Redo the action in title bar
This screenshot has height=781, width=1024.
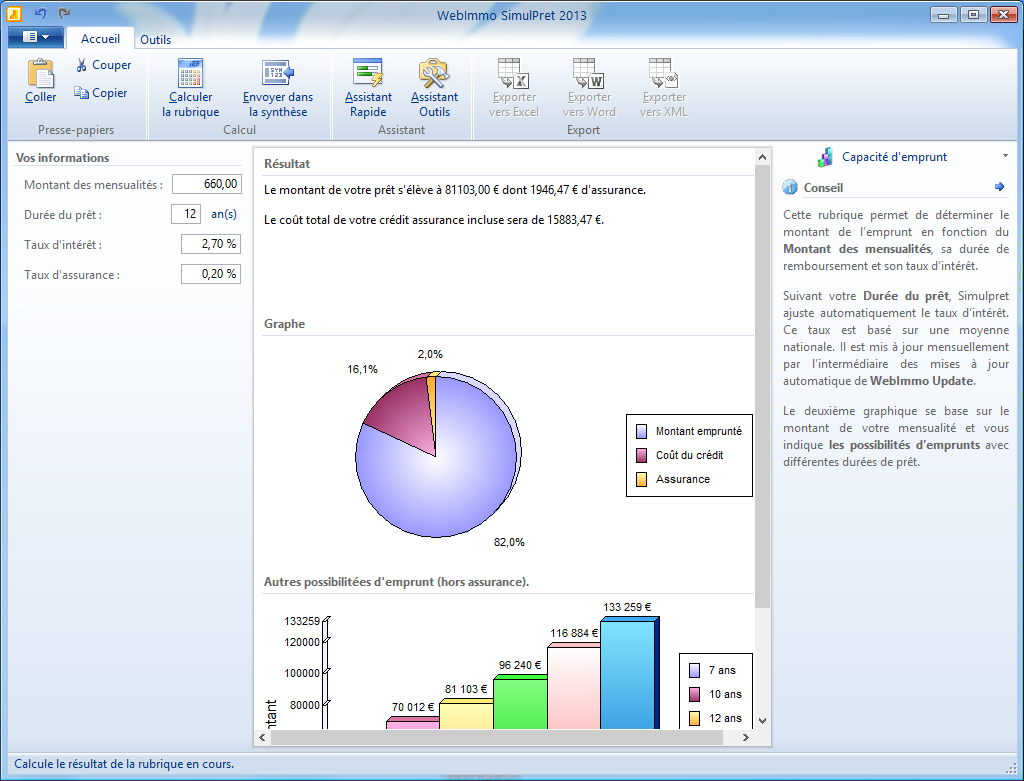pos(64,13)
